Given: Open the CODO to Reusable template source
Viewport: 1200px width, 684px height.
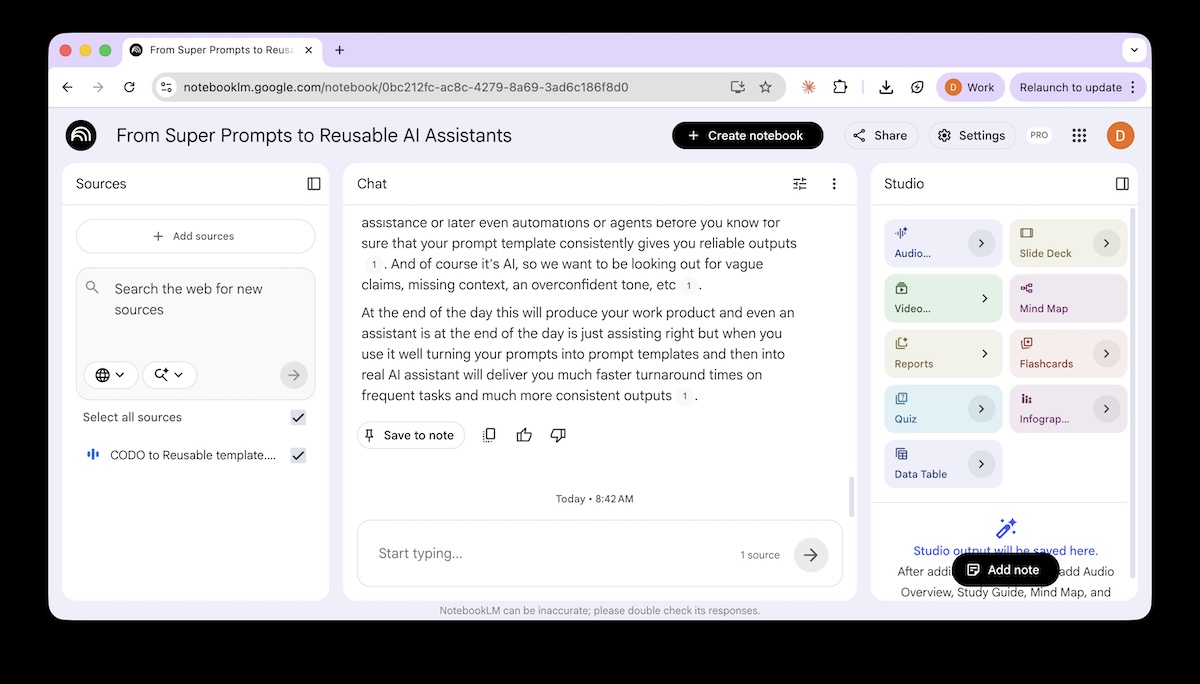Looking at the screenshot, I should (193, 455).
